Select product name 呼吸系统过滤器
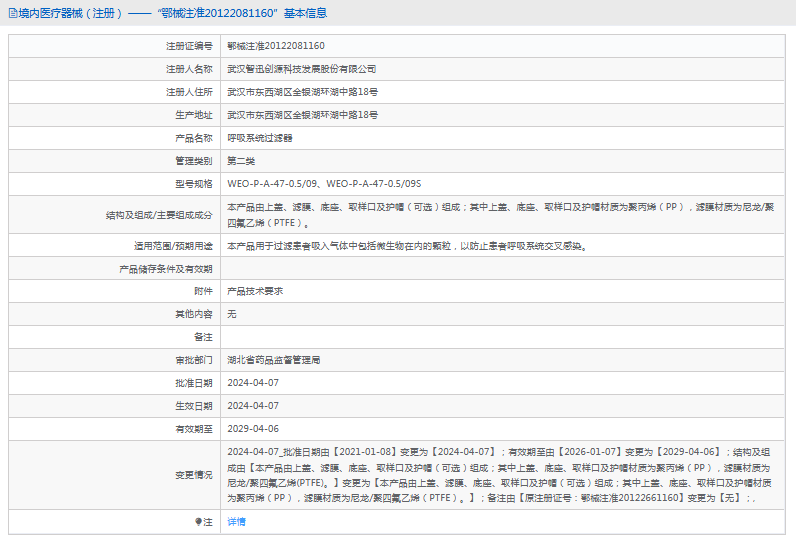This screenshot has width=796, height=543. pyautogui.click(x=259, y=138)
